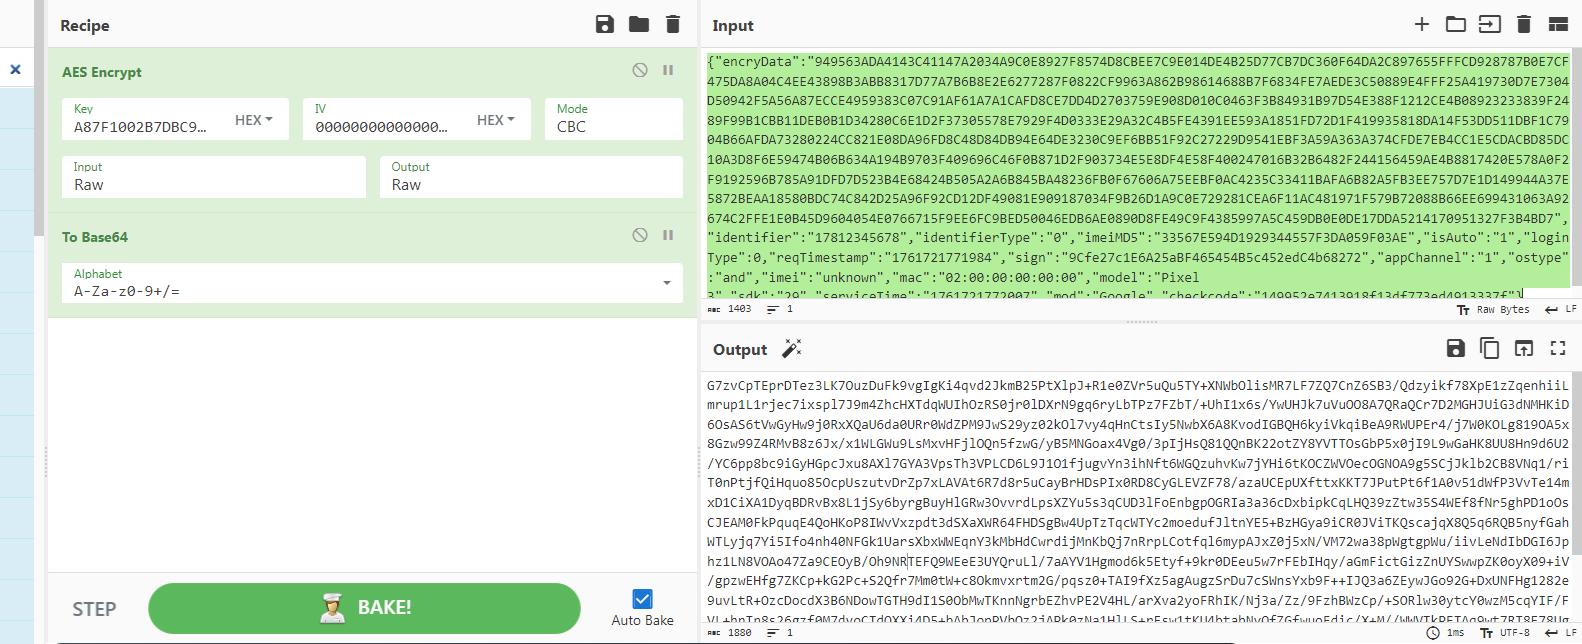Set breakpoint on To Base64 operation
This screenshot has width=1582, height=644.
668,235
